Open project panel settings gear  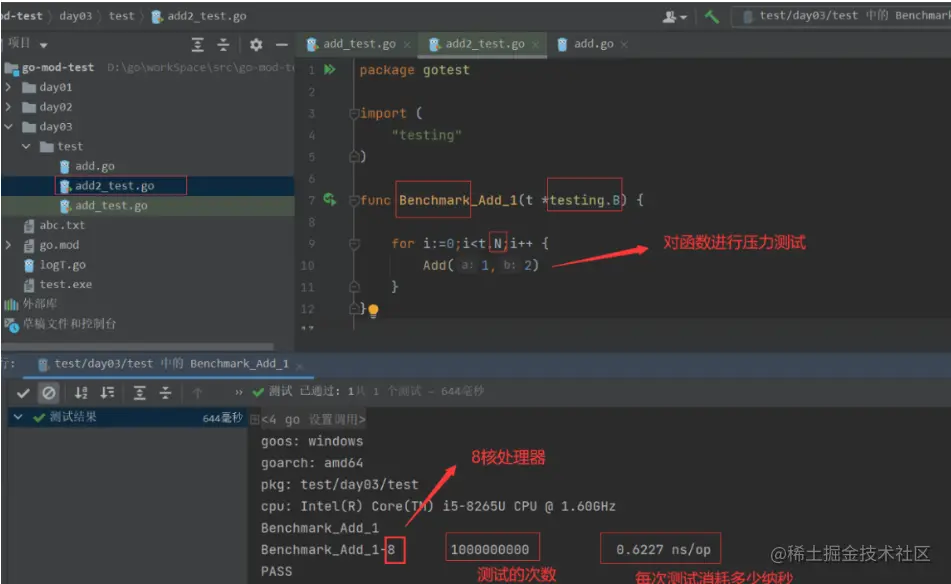click(256, 45)
